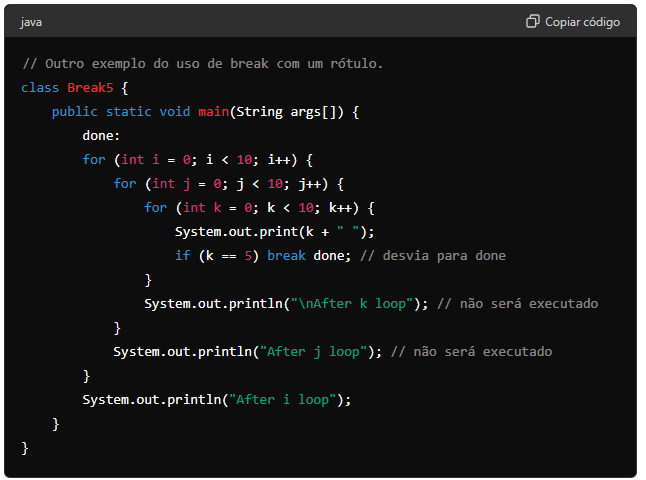Click the "class" keyword

tap(40, 87)
